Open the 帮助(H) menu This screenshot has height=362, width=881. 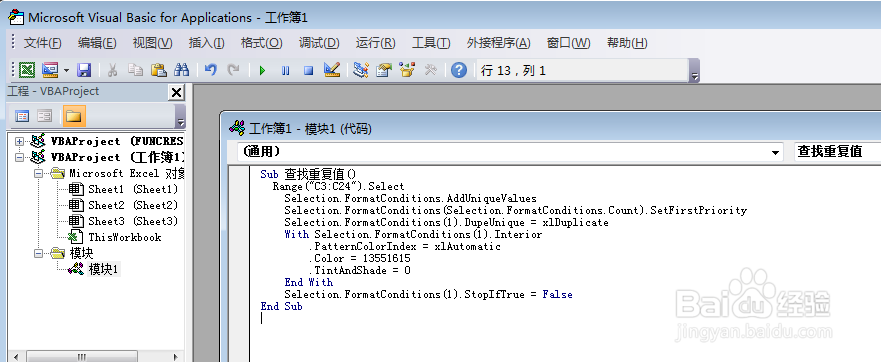coord(627,43)
